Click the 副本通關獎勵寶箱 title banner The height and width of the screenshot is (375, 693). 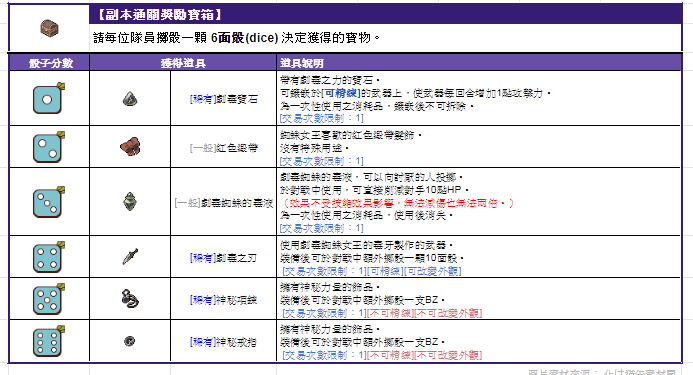(385, 15)
